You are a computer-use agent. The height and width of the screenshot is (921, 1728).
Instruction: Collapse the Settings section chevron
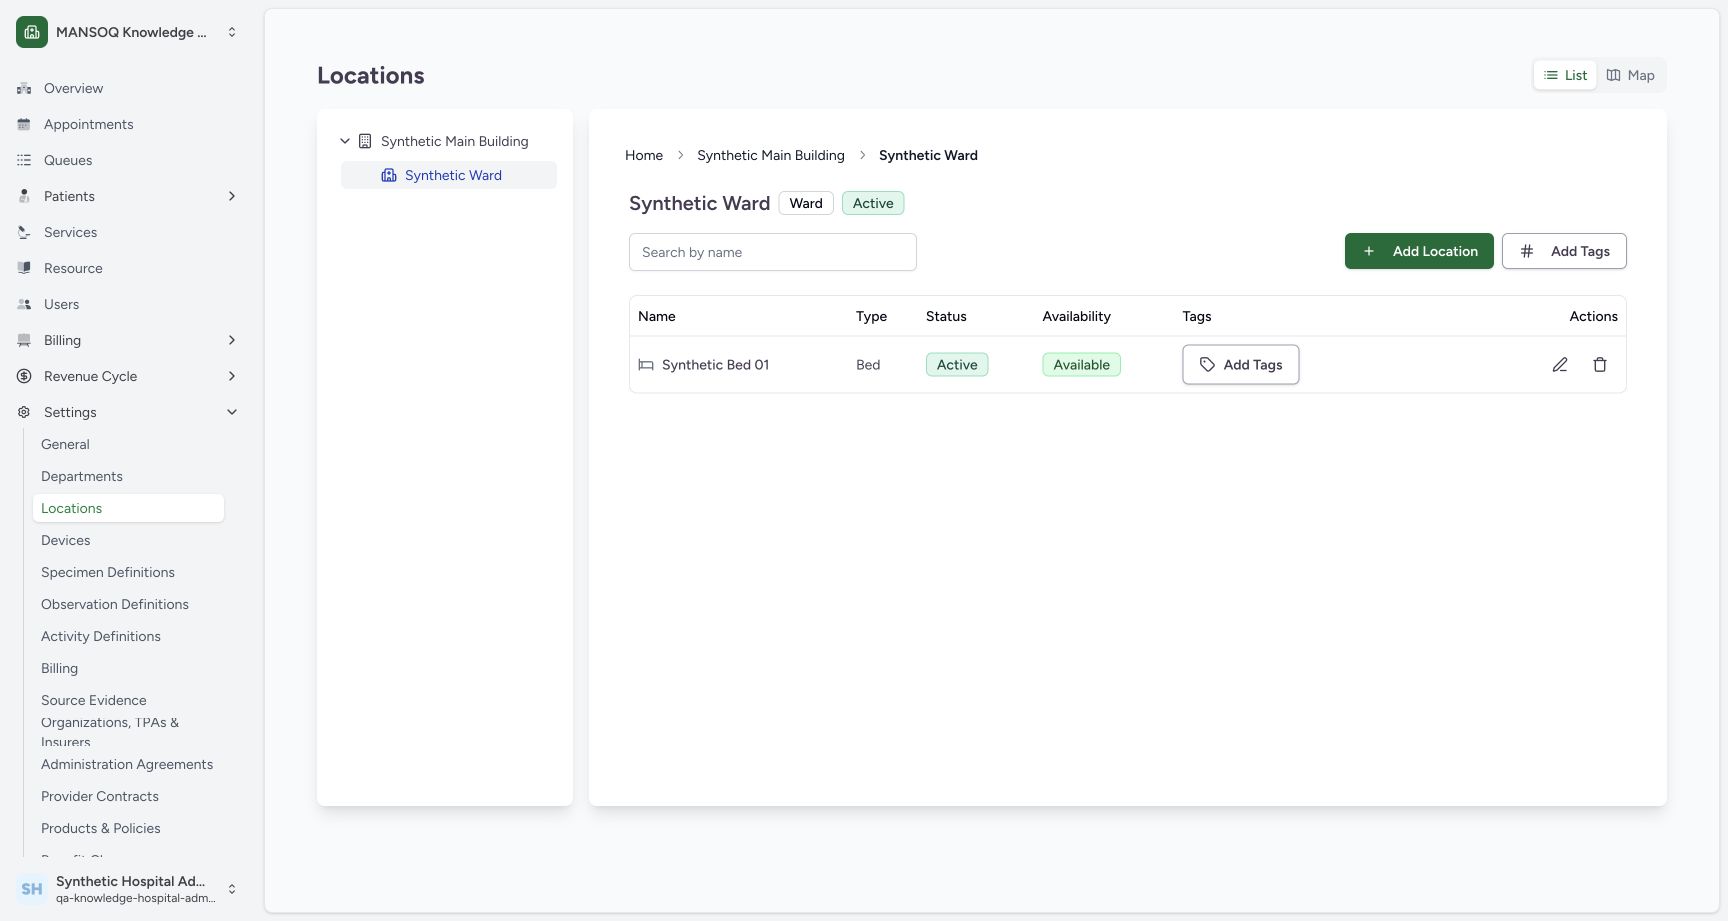coord(232,412)
